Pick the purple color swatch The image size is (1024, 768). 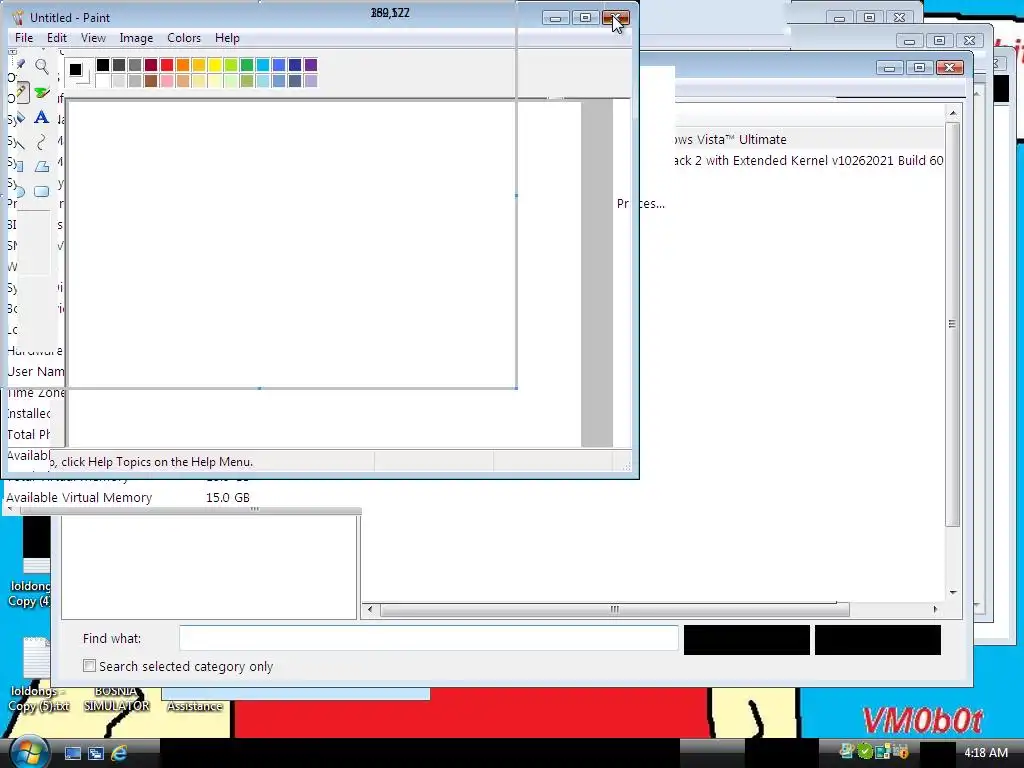point(311,65)
